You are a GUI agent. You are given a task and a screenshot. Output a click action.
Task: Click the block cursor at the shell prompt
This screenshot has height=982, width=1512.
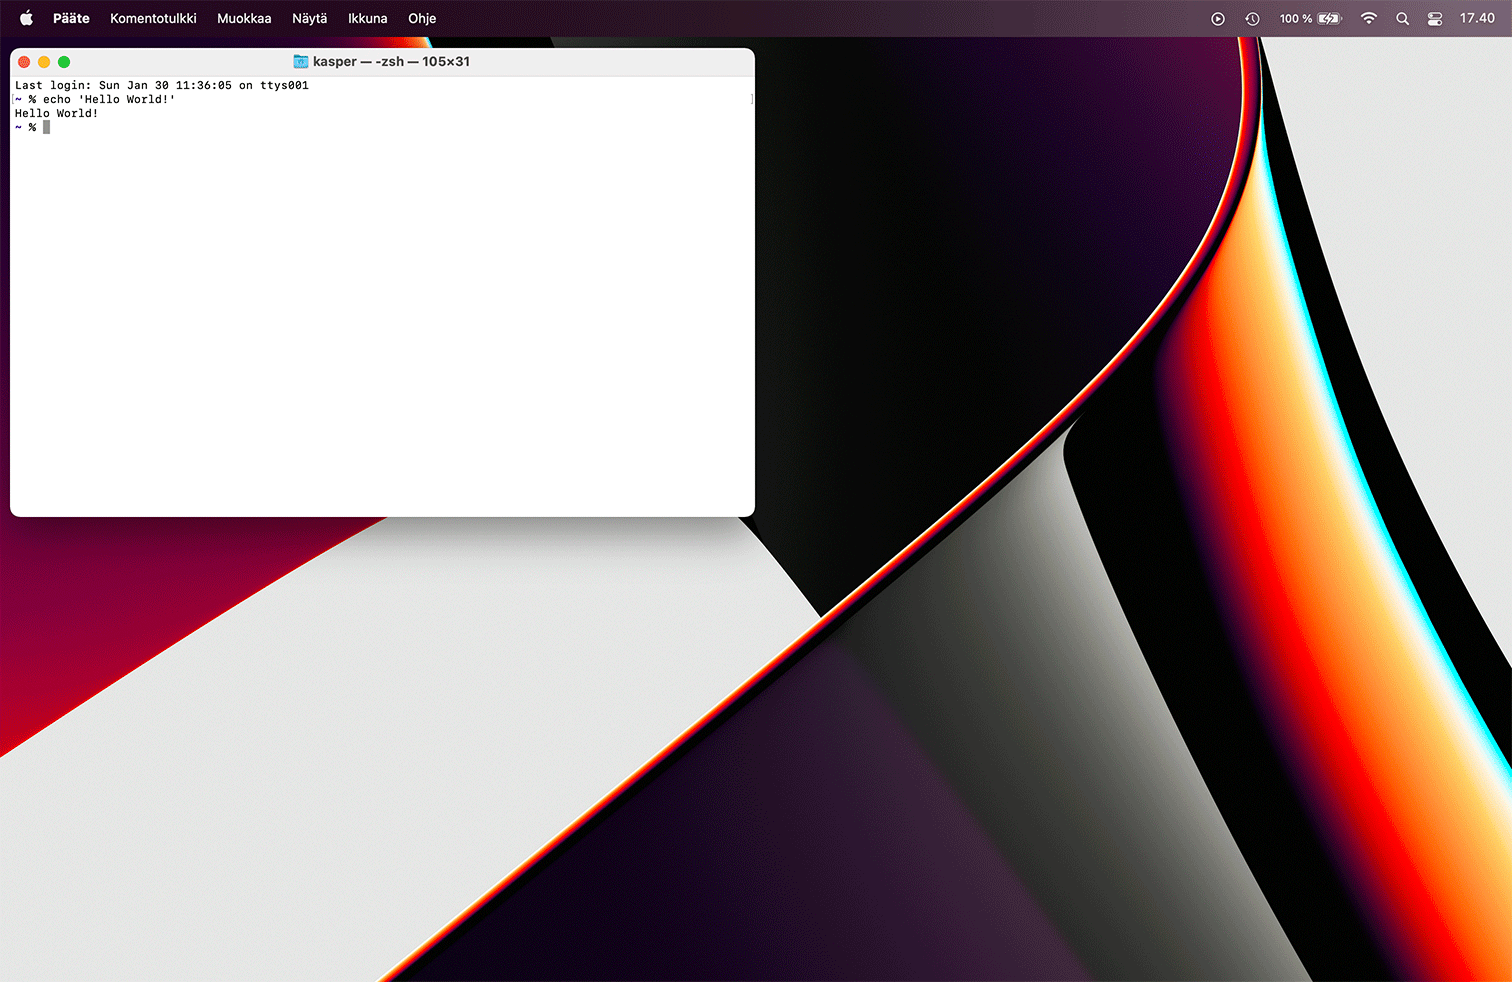(47, 127)
